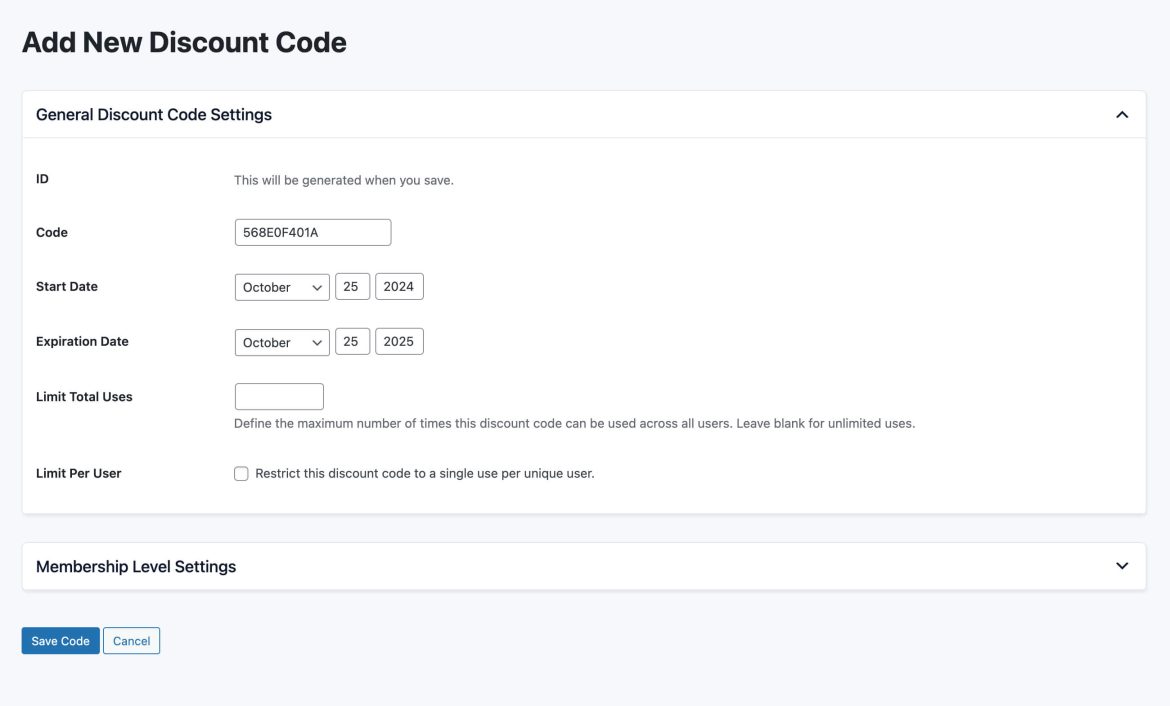Select the Expiration Date year field showing 2025
1170x706 pixels.
(x=399, y=341)
